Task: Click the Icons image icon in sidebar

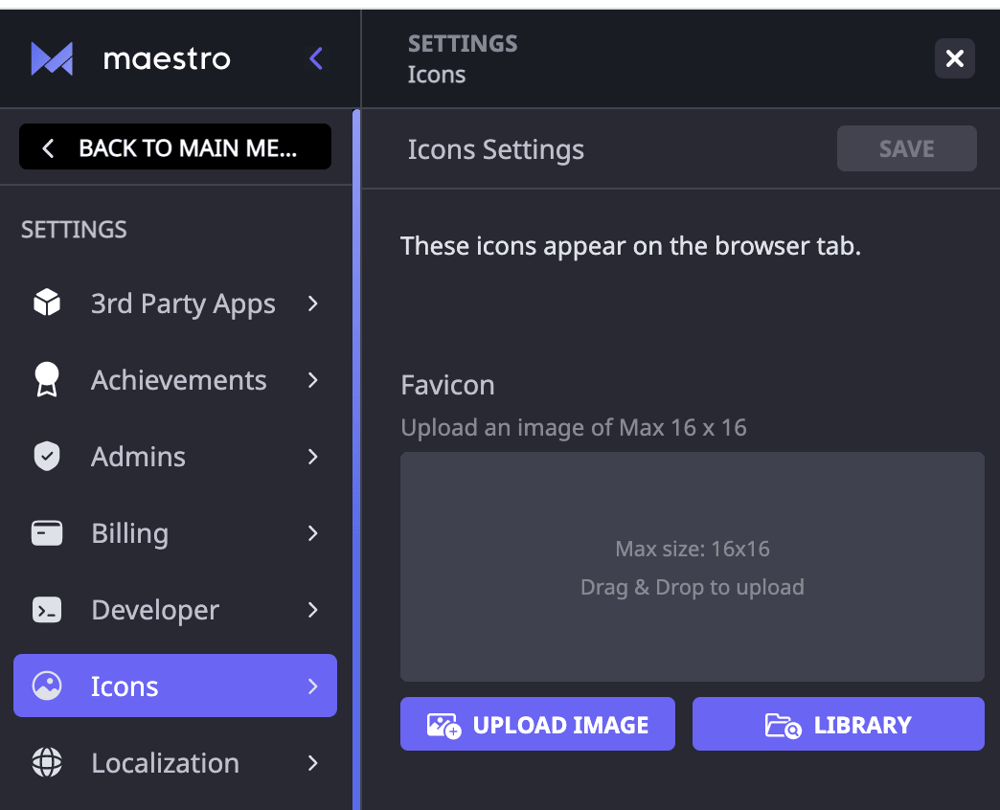Action: [47, 686]
